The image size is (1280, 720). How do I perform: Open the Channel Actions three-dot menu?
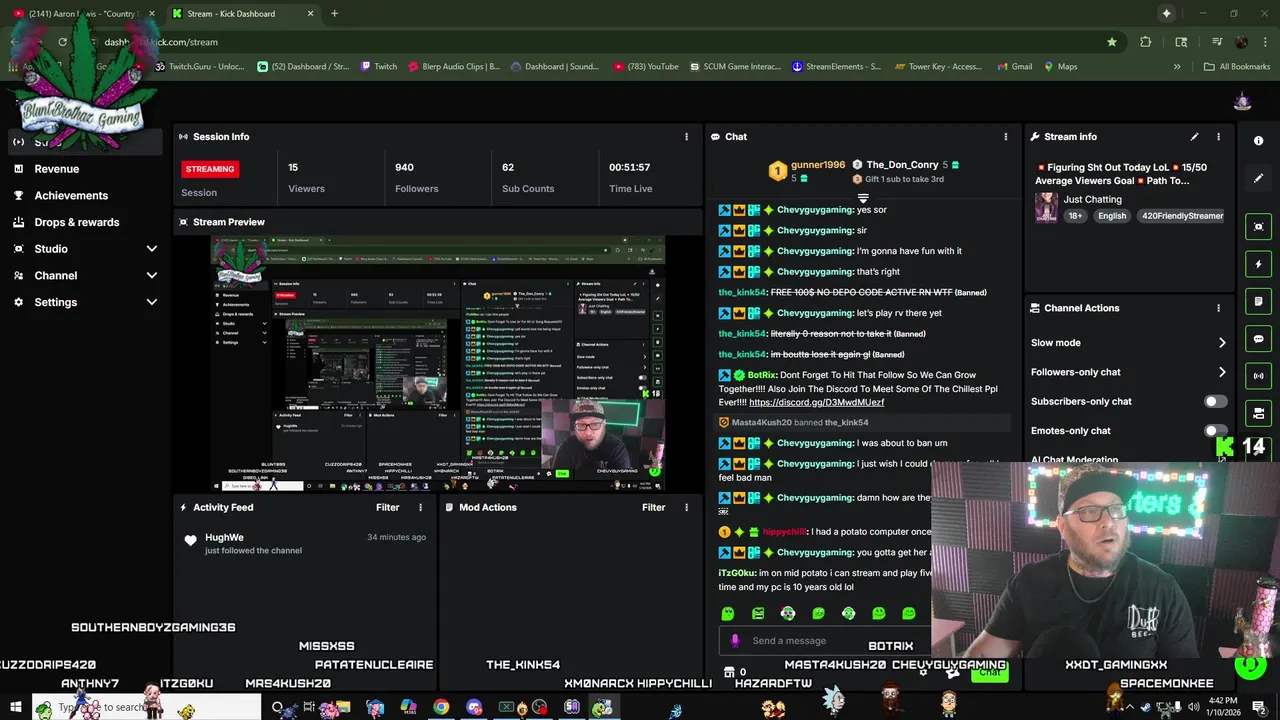[x=1218, y=308]
